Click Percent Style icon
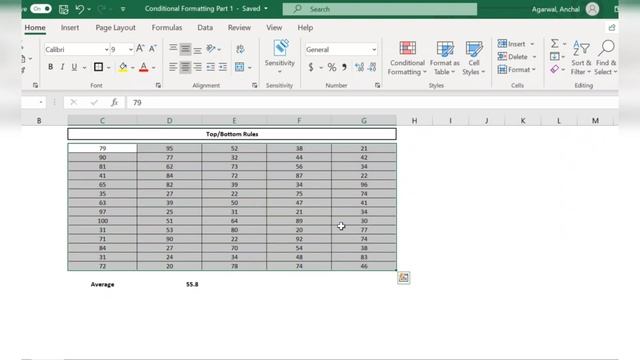The height and width of the screenshot is (360, 640). [332, 67]
